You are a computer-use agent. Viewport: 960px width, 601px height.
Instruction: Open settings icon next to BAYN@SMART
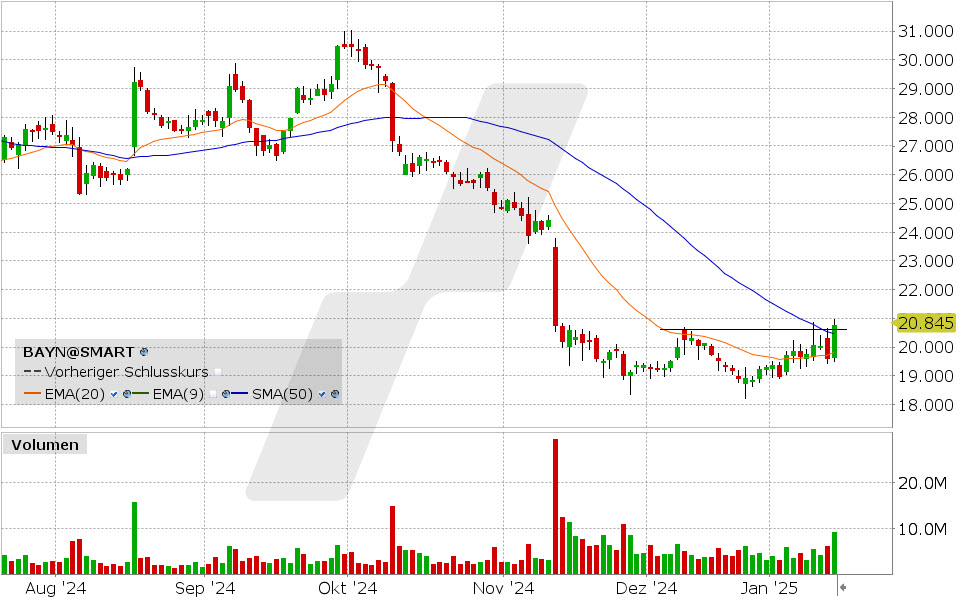144,352
